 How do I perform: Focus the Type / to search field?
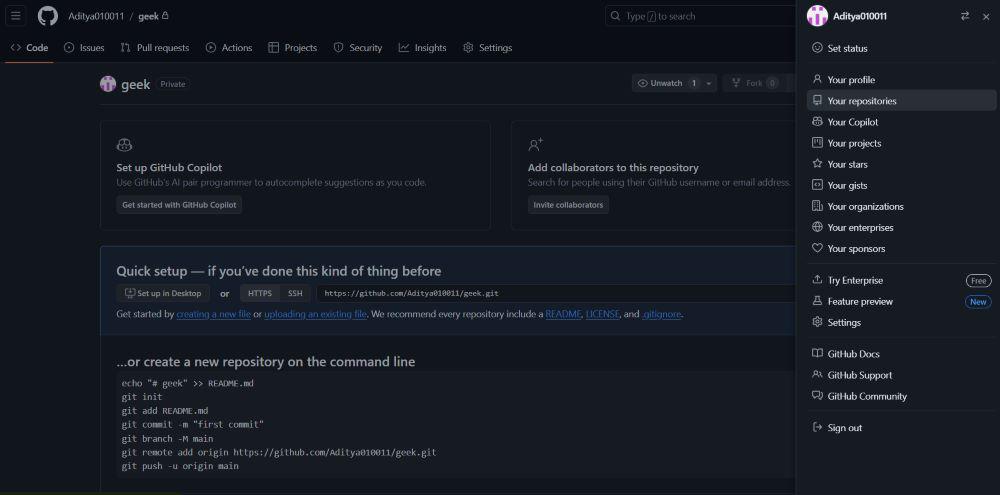click(698, 16)
